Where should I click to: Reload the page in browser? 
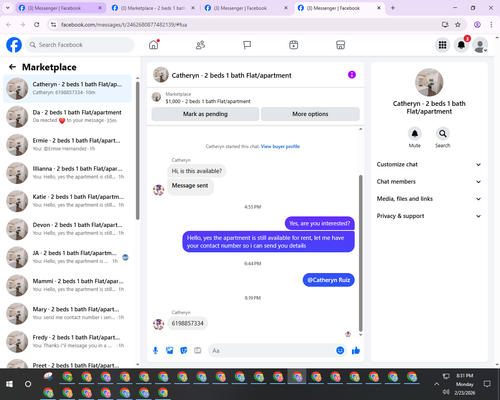click(x=37, y=24)
